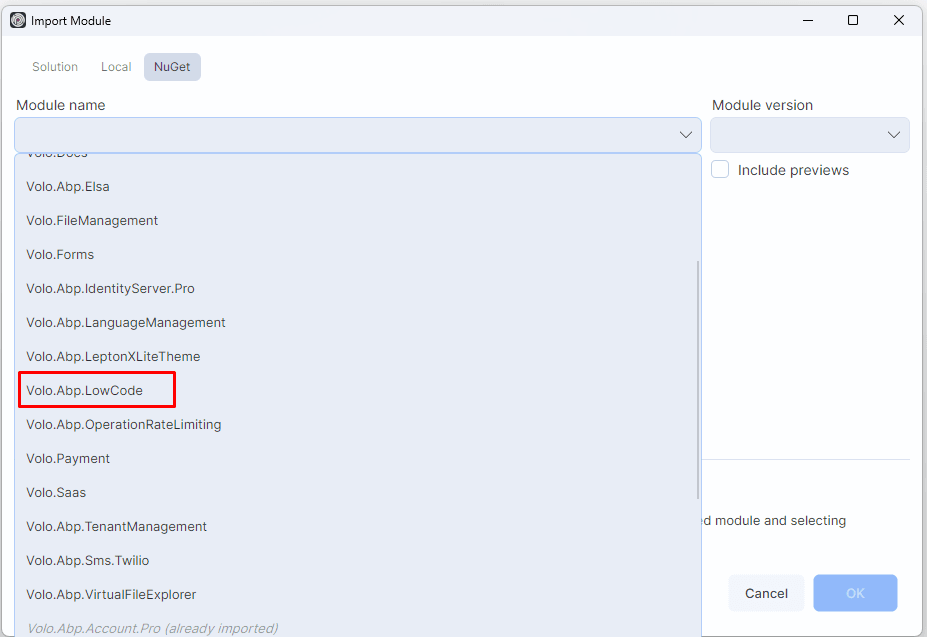Pick the Volo.Saas module
This screenshot has width=927, height=637.
(x=358, y=493)
